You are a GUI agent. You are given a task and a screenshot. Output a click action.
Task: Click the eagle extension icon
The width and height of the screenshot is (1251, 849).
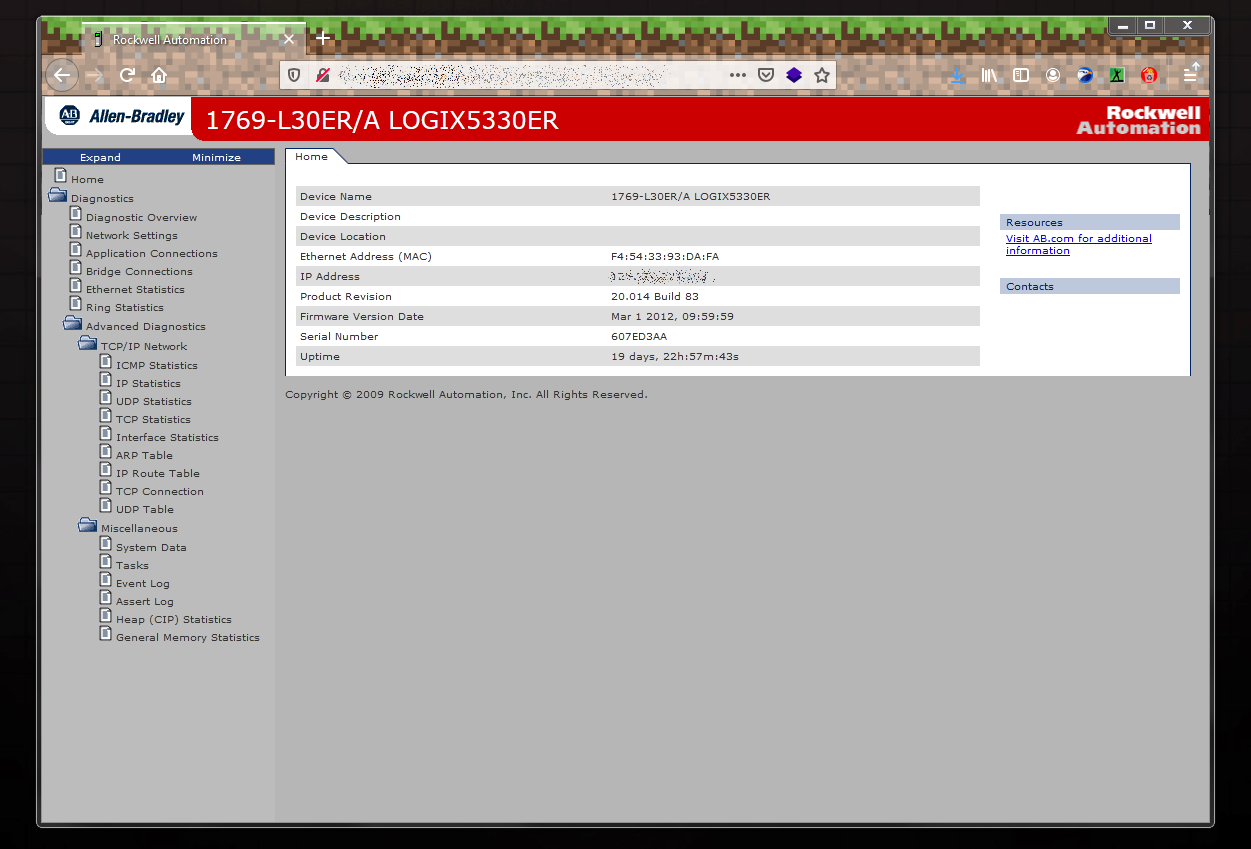click(x=1085, y=75)
